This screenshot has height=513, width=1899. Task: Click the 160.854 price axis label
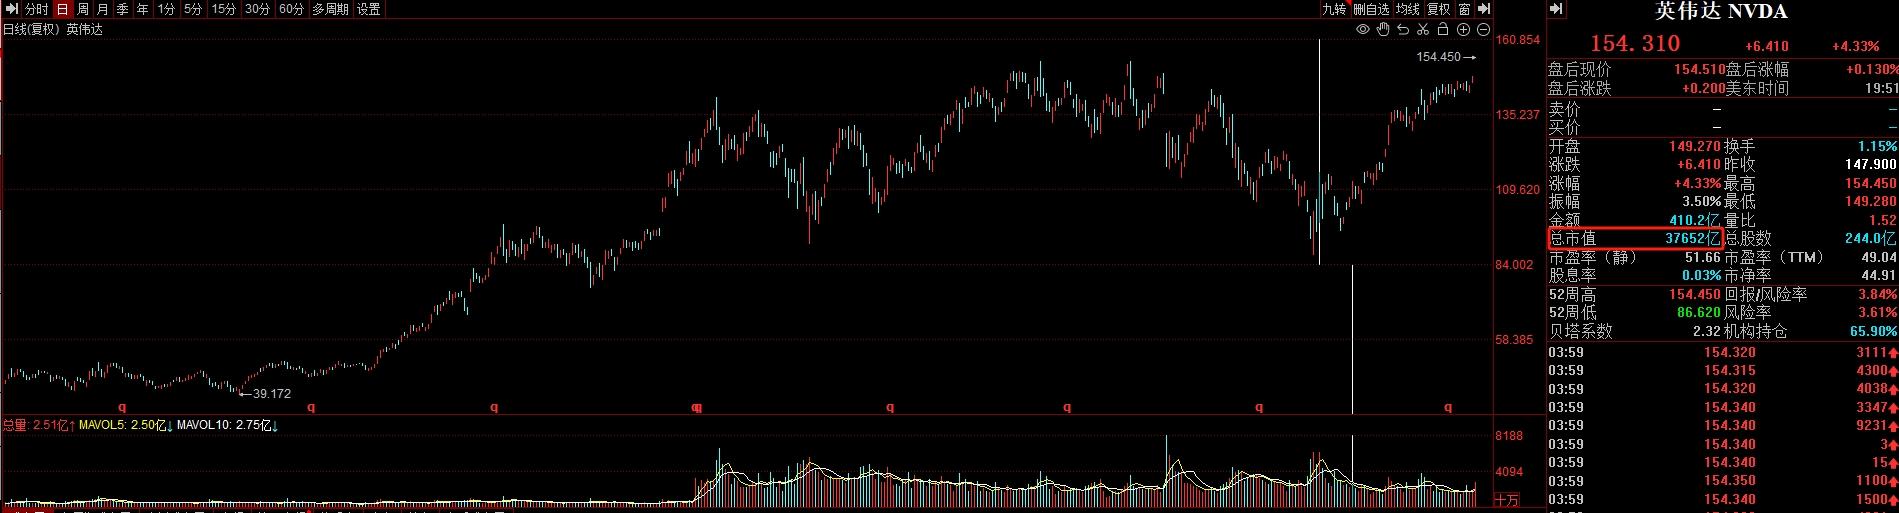click(x=1518, y=41)
